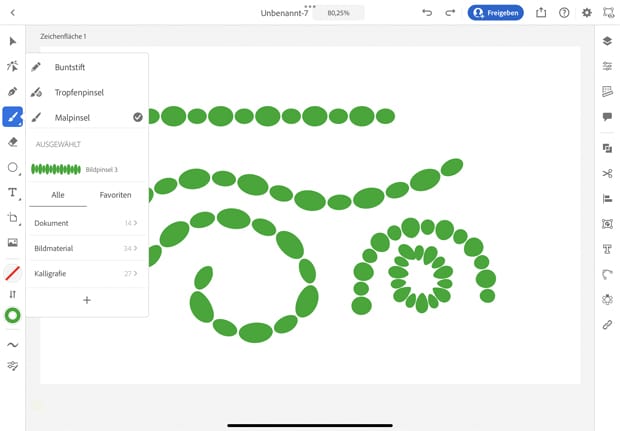Open the Settings gear
Image resolution: width=620 pixels, height=431 pixels.
[587, 13]
